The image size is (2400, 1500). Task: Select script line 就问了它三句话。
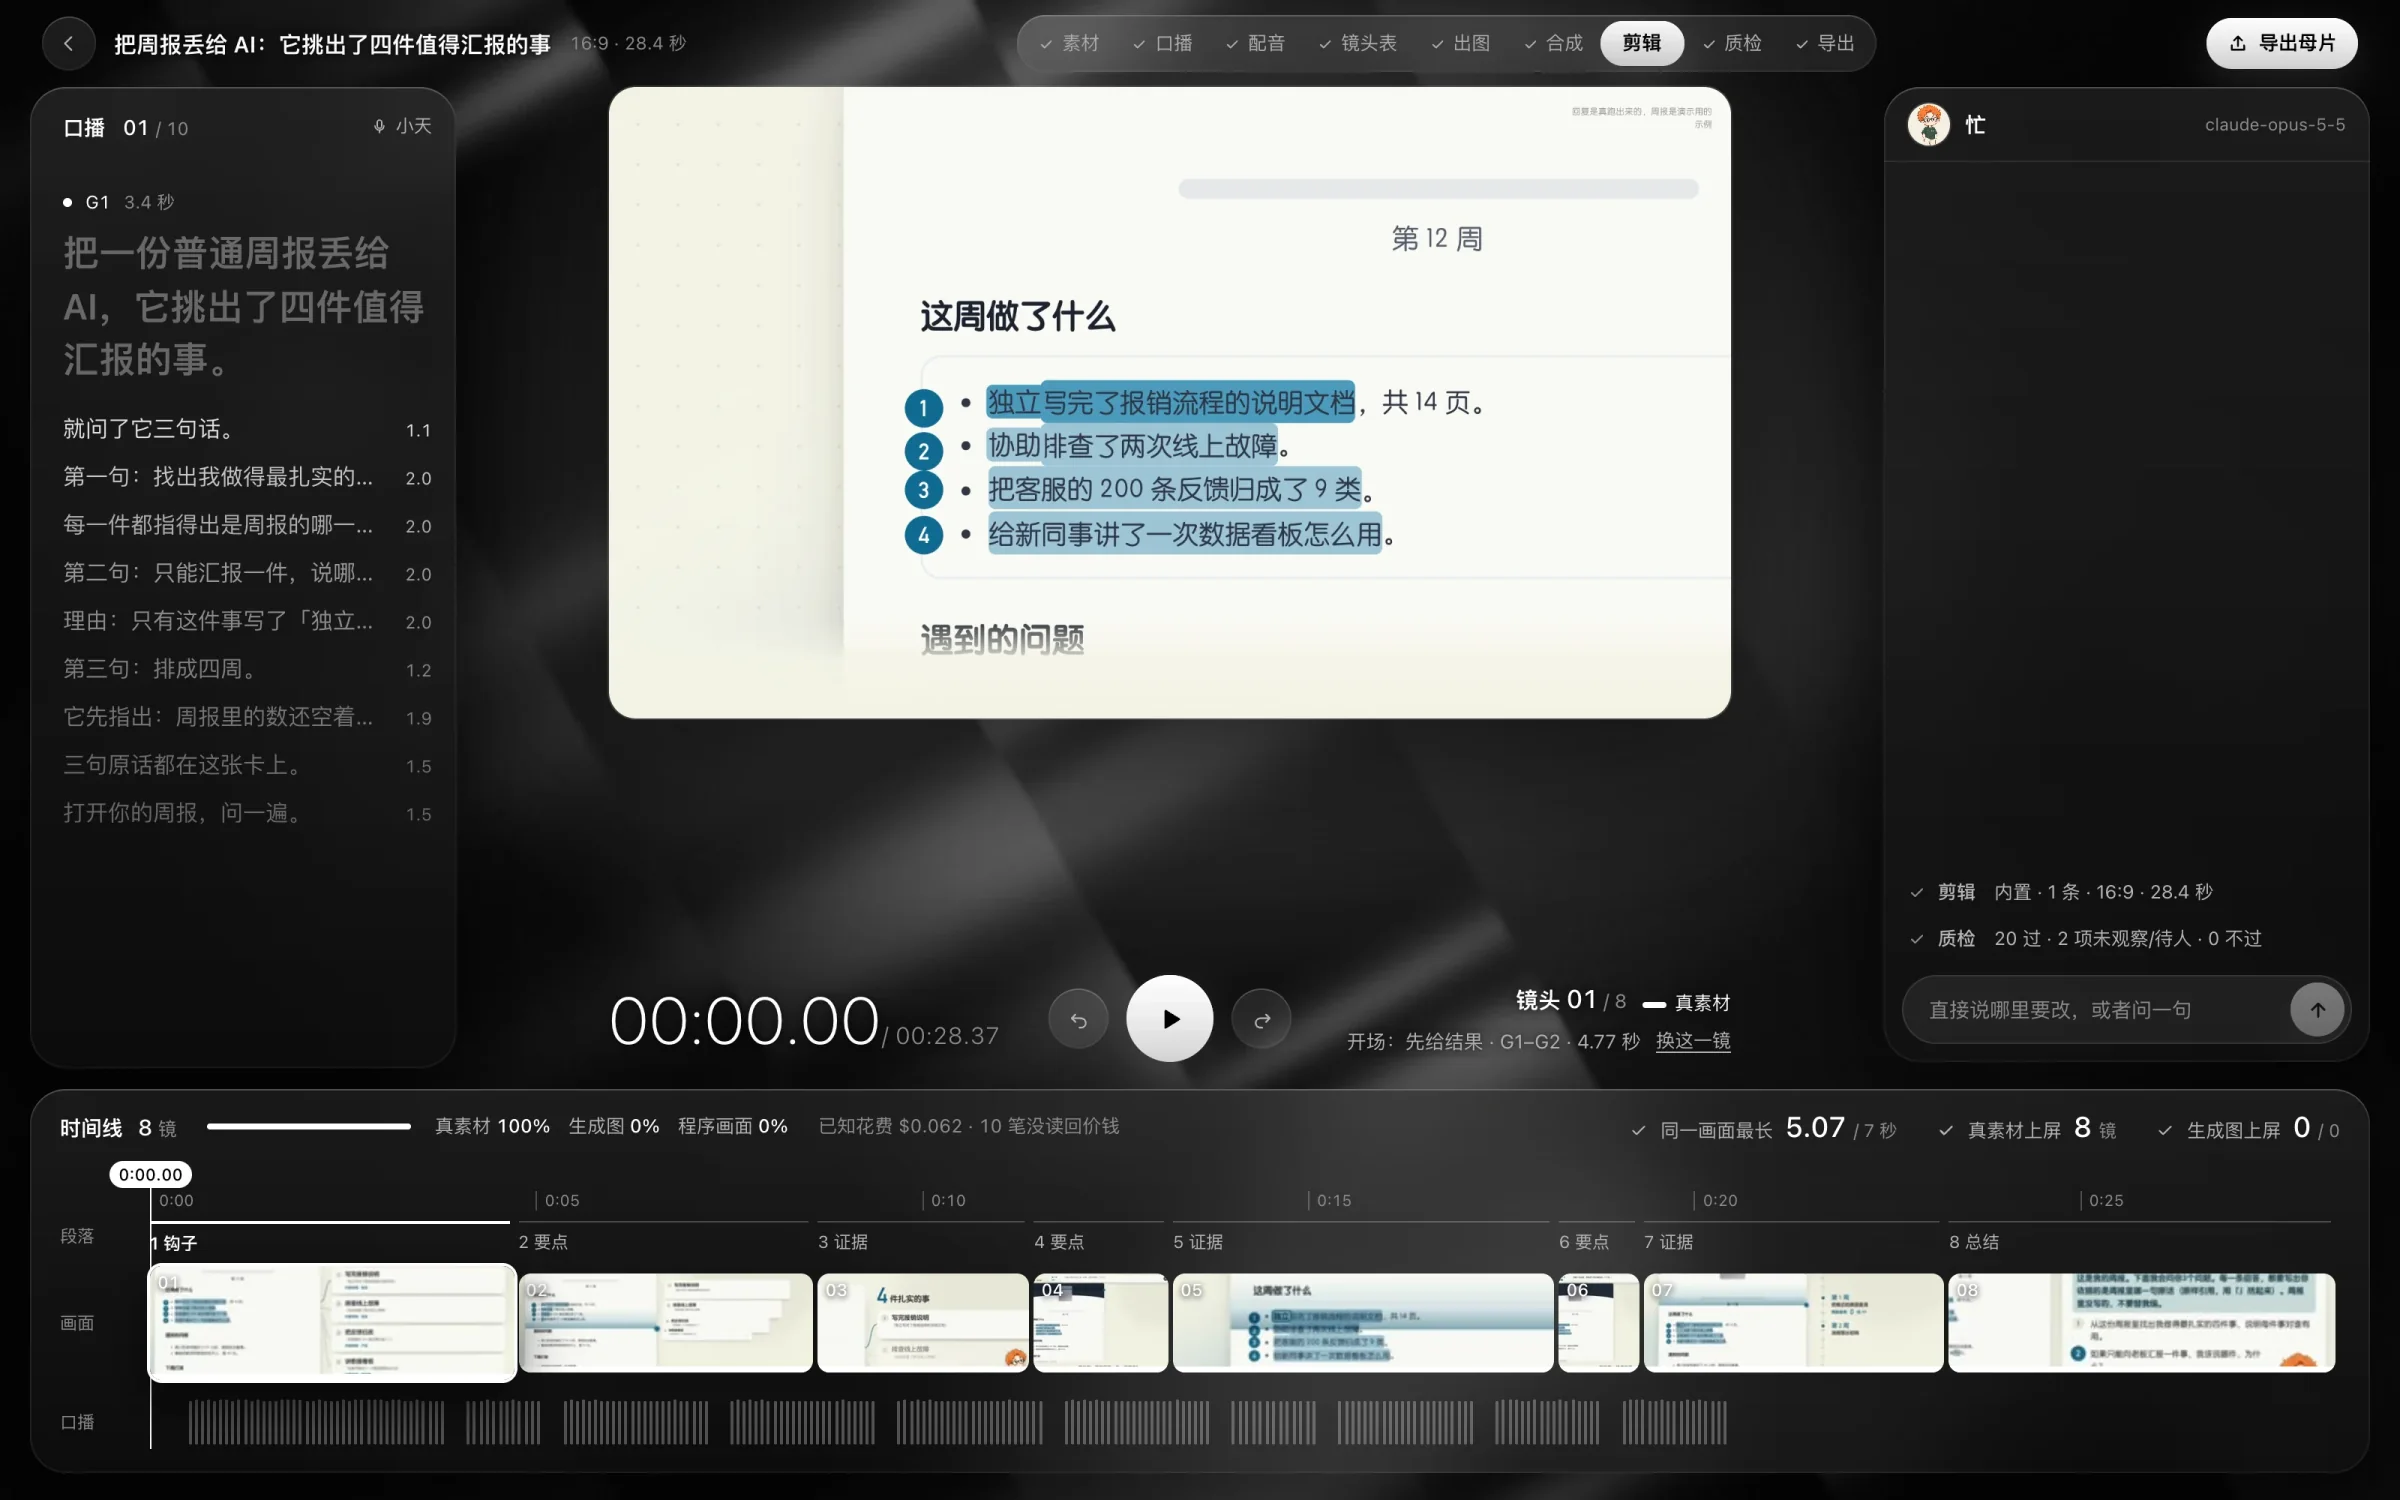pyautogui.click(x=247, y=429)
